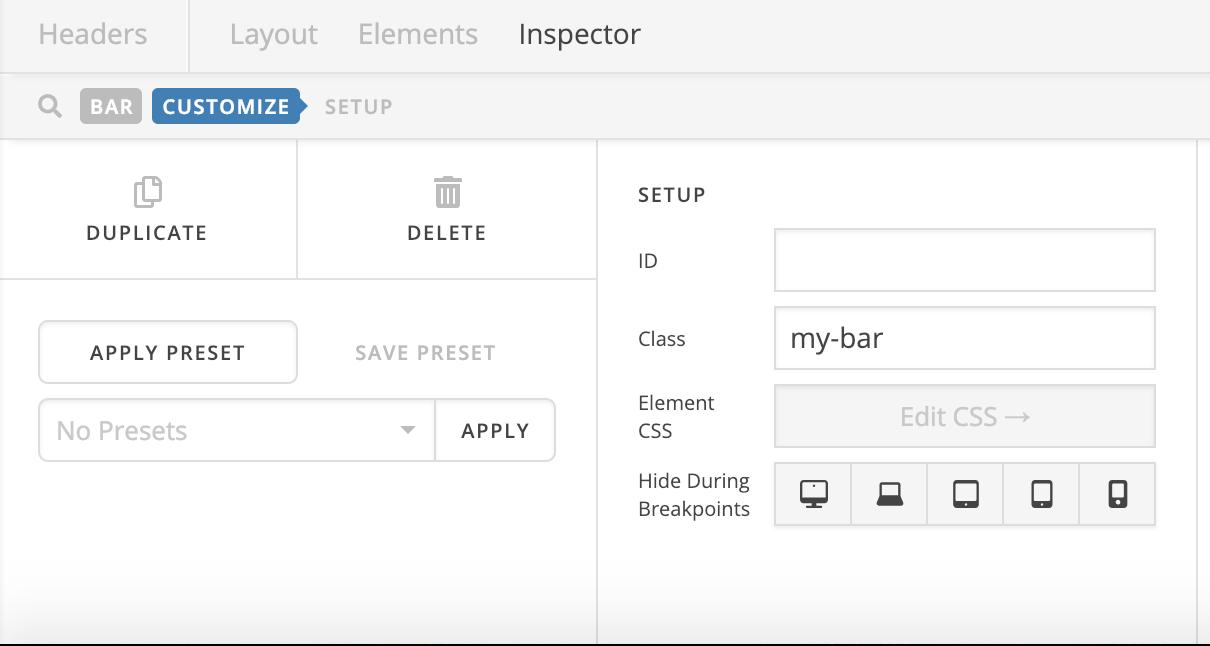Open the Elements tab
The height and width of the screenshot is (646, 1210).
(x=418, y=35)
